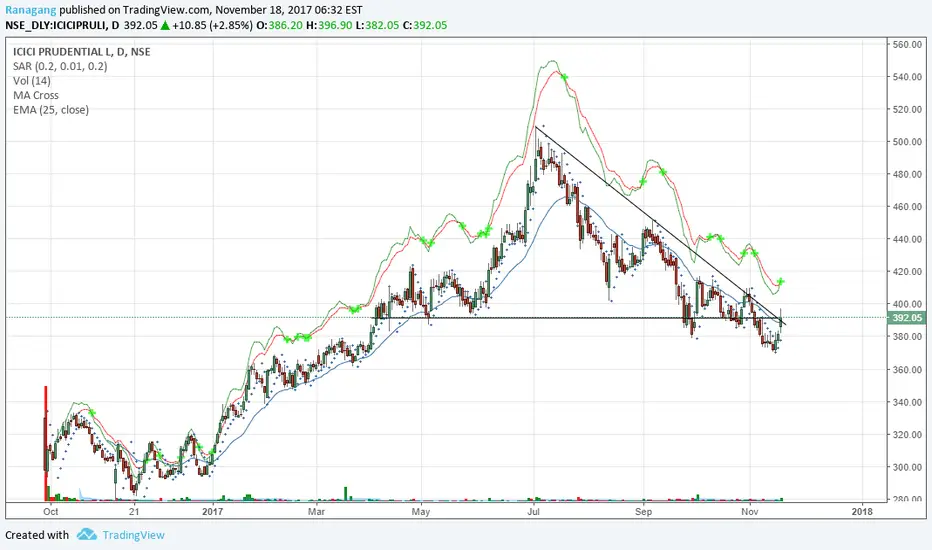Click the C:392.05 close value
The width and height of the screenshot is (932, 550).
[x=425, y=25]
